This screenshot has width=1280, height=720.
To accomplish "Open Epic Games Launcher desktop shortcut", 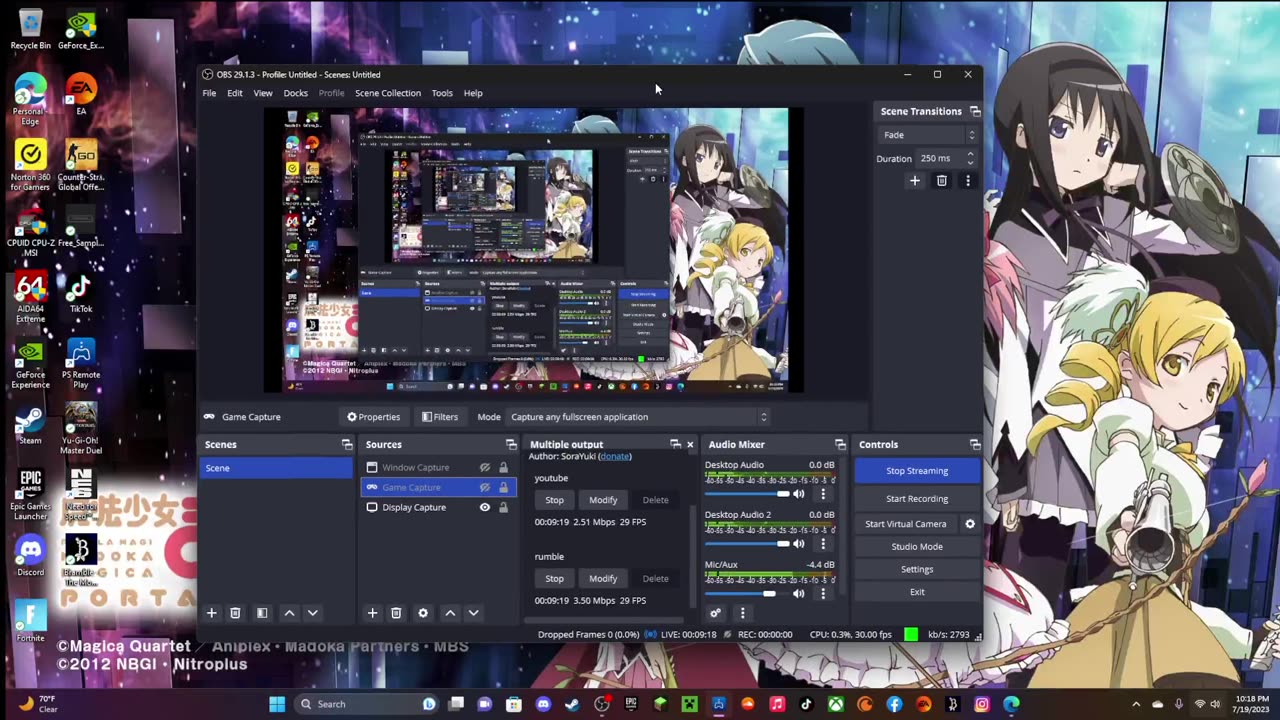I will 30,495.
